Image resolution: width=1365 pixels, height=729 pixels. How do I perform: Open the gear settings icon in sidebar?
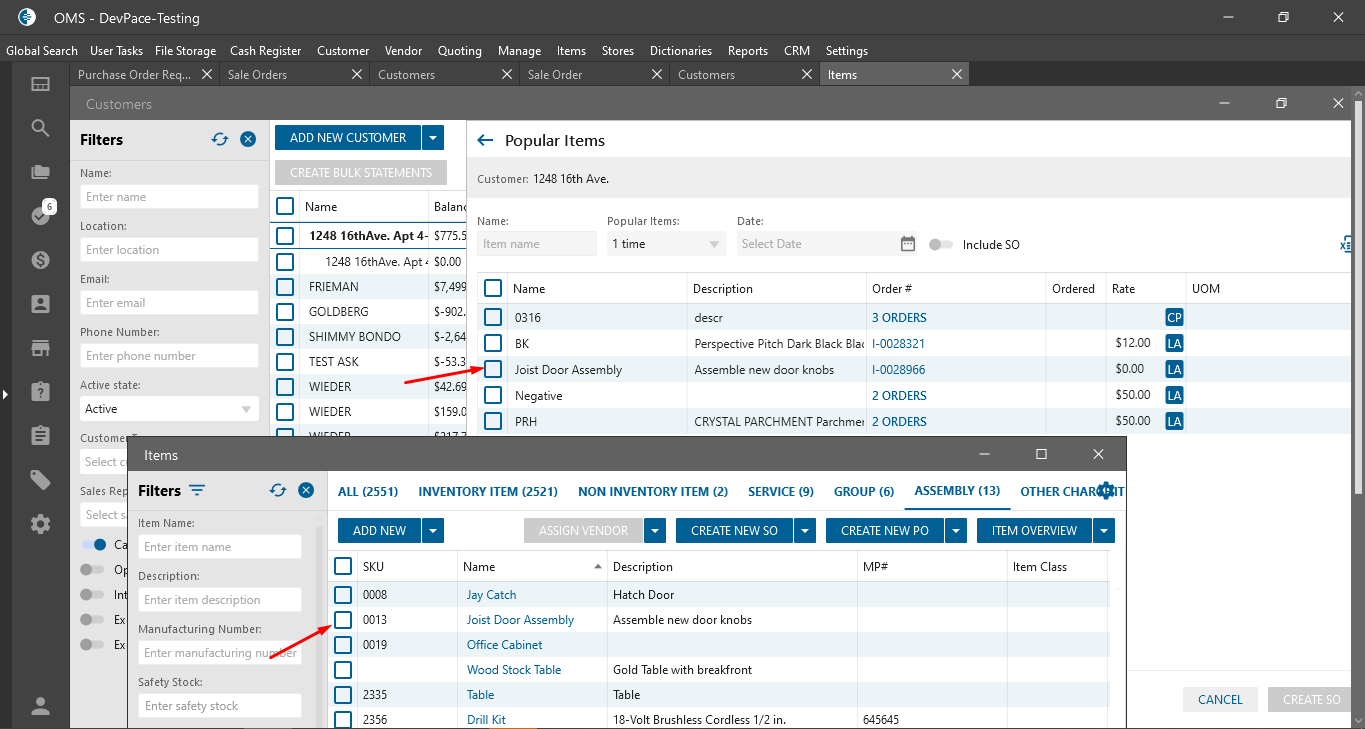(x=40, y=524)
